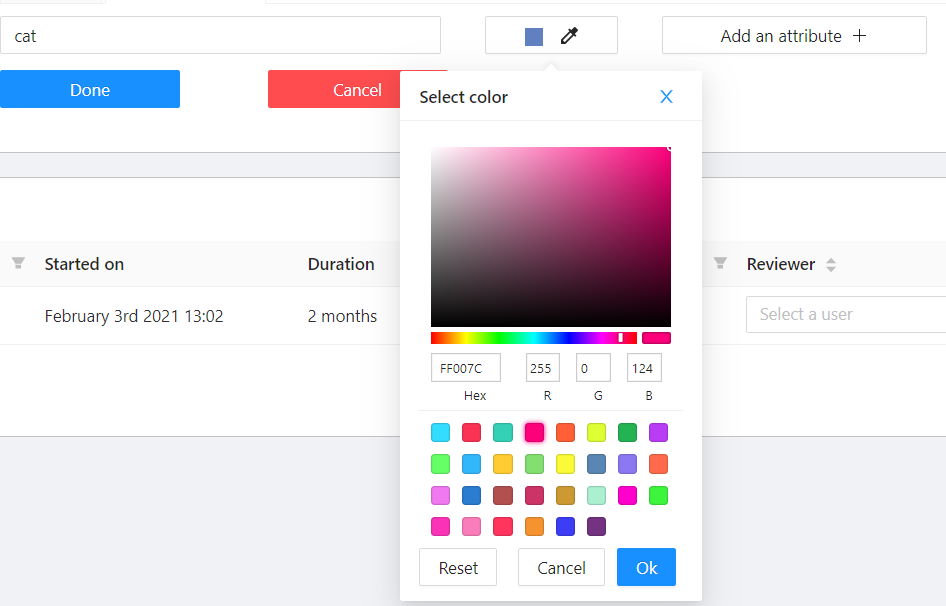Click the rainbow hue slider bar
The width and height of the screenshot is (946, 606).
click(533, 338)
